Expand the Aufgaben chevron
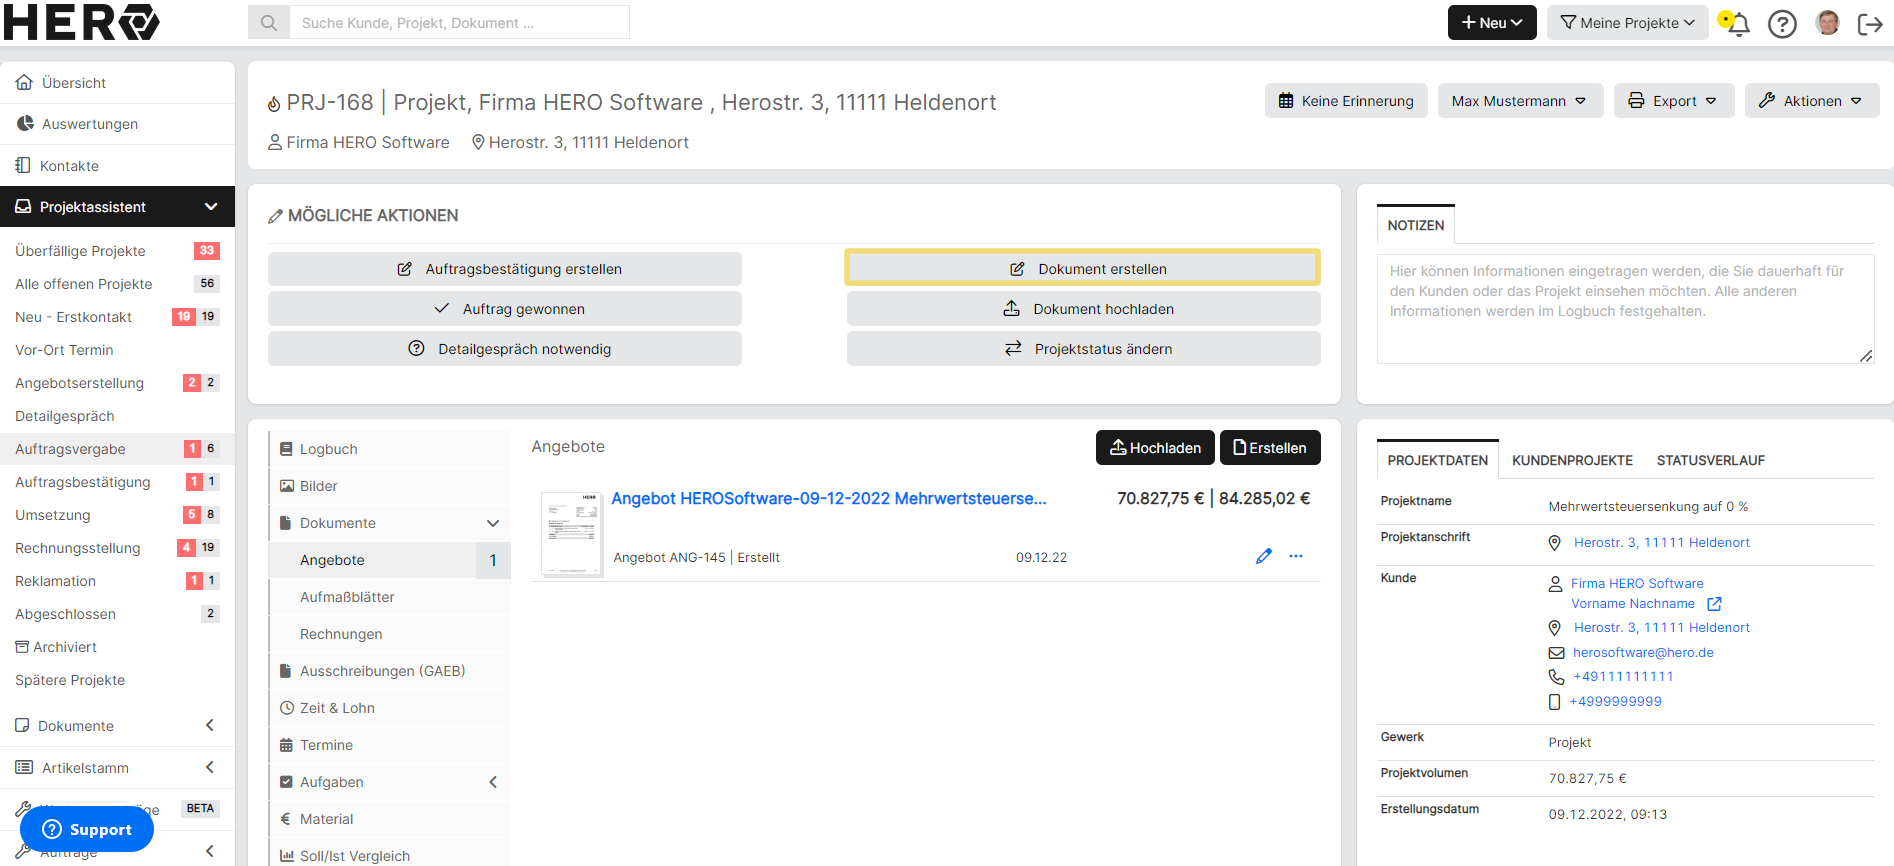The image size is (1894, 866). (x=493, y=782)
